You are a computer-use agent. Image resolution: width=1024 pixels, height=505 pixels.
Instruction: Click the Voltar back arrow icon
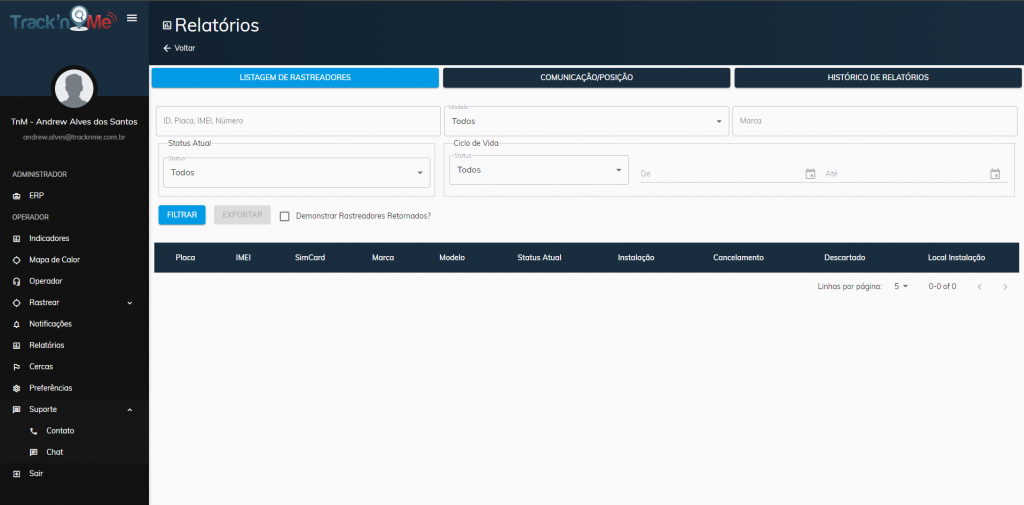(x=167, y=48)
